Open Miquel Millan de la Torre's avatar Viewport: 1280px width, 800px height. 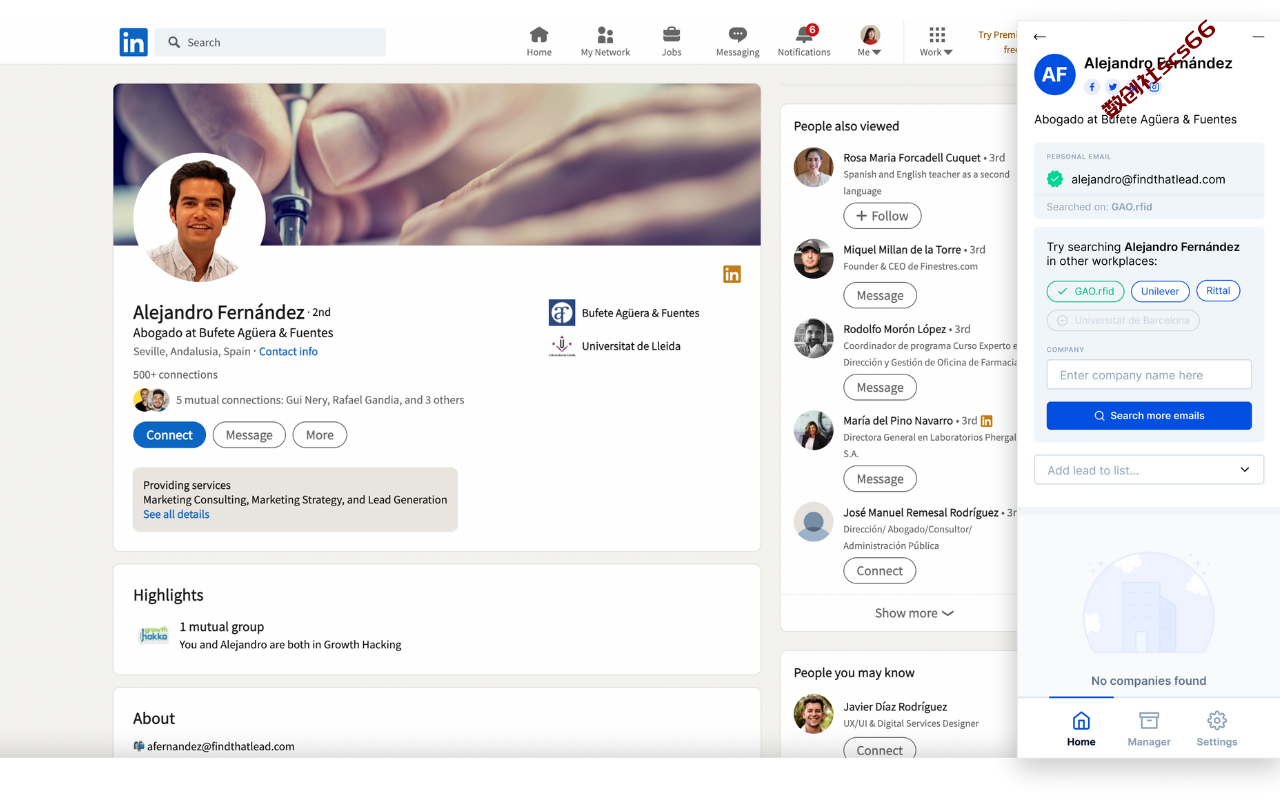click(814, 259)
